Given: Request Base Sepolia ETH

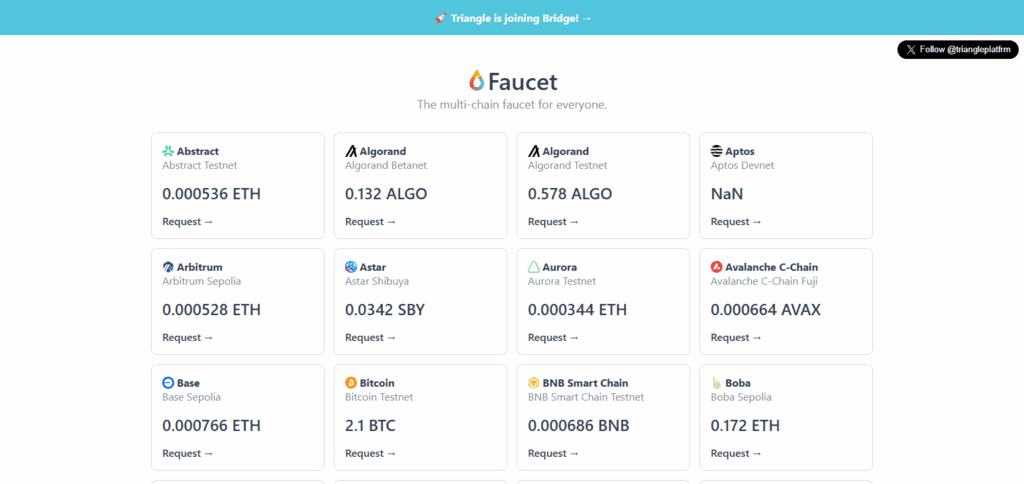Looking at the screenshot, I should coord(187,453).
